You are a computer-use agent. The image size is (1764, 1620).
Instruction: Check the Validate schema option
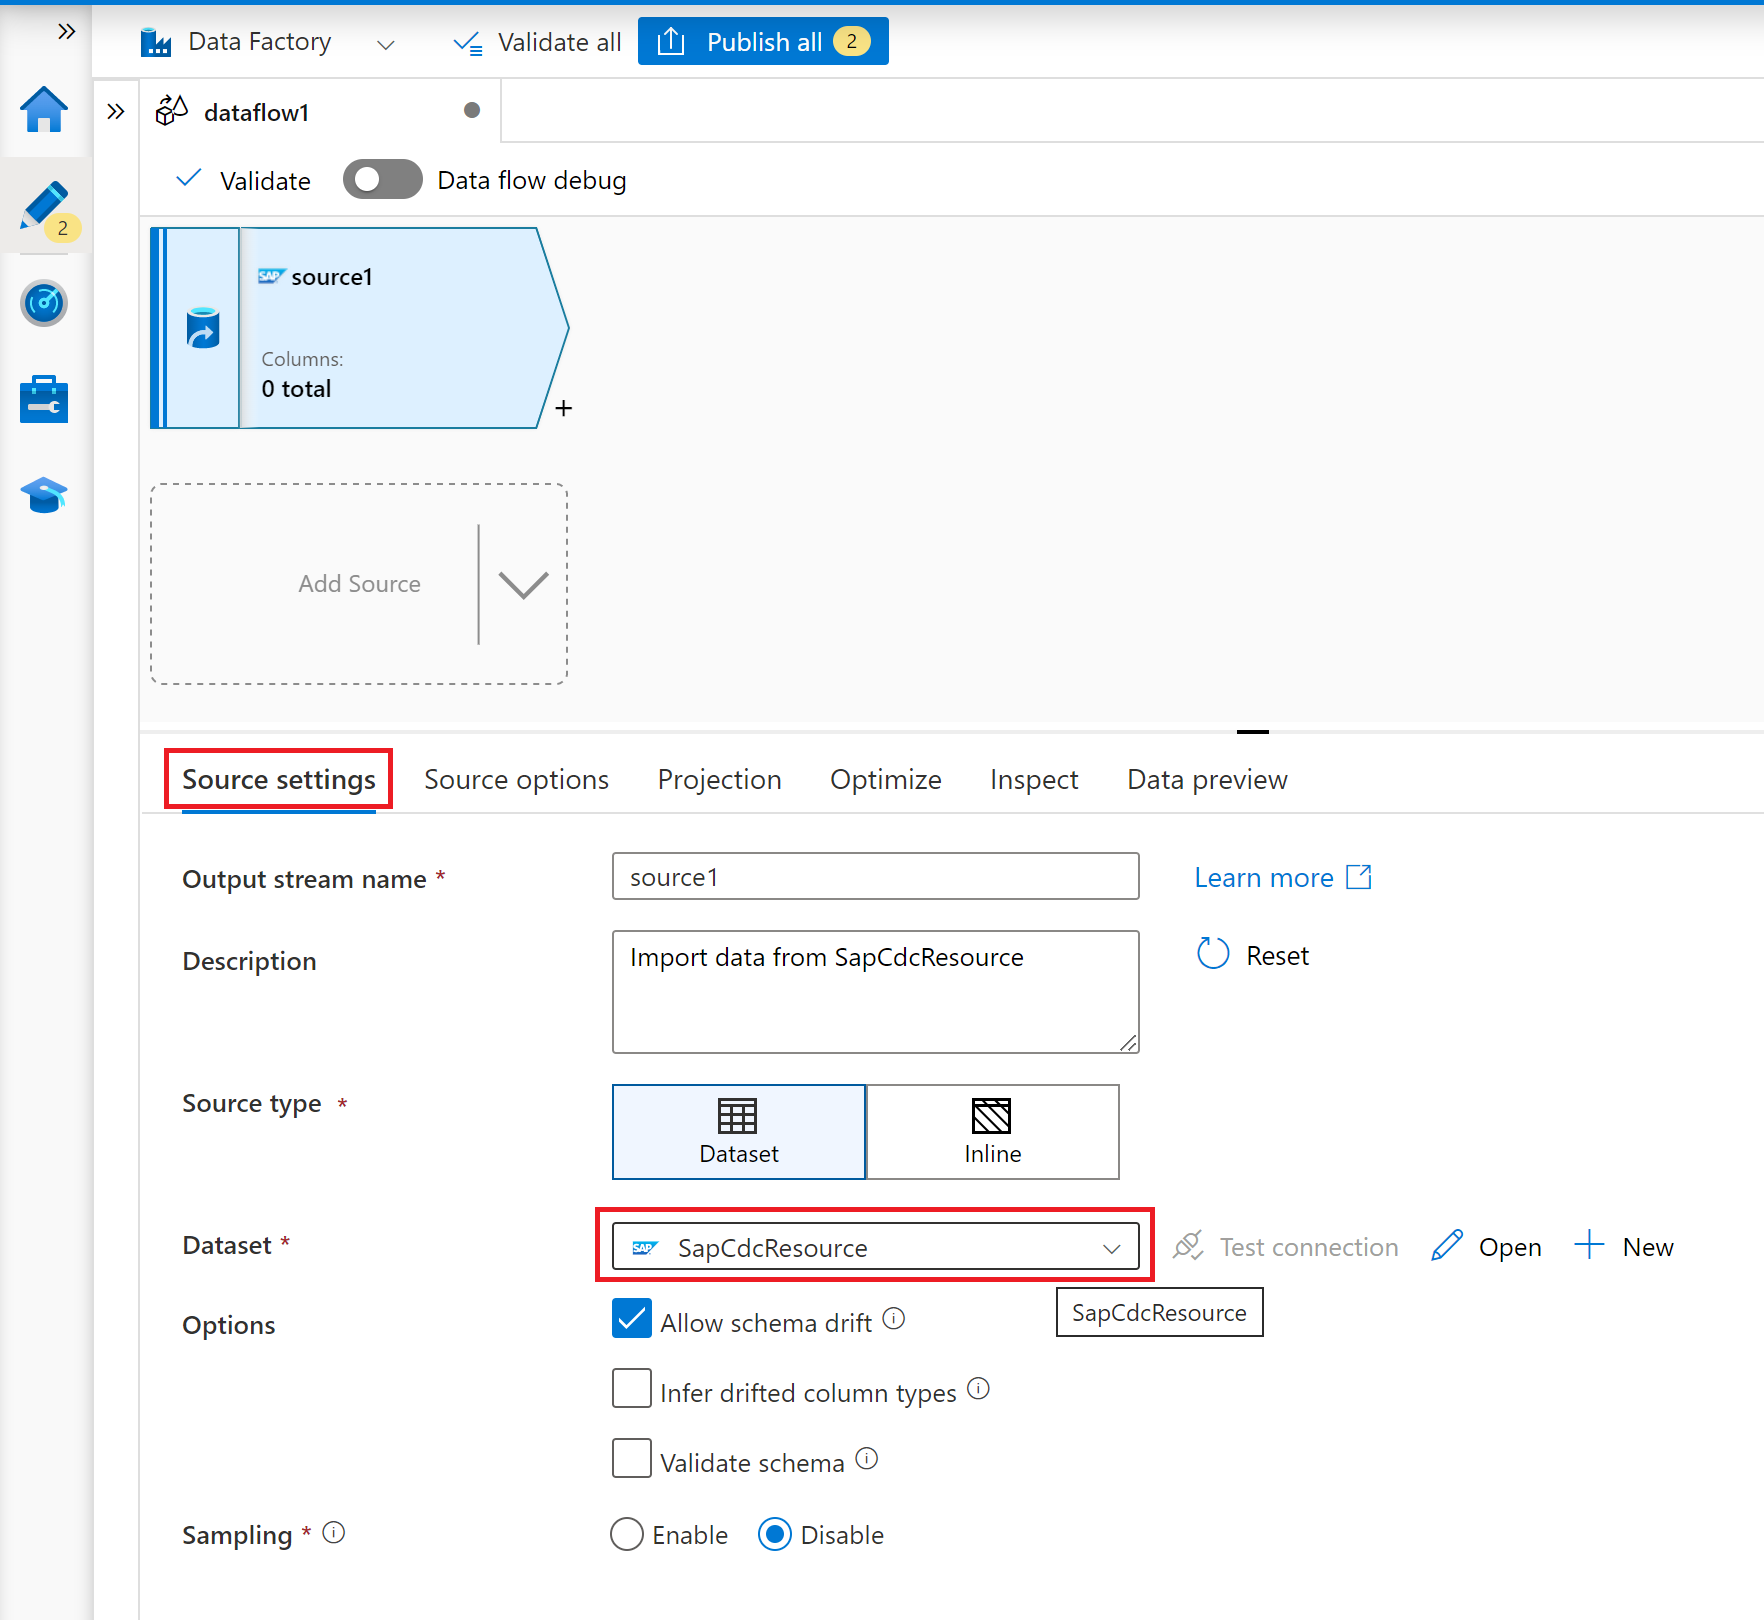(631, 1459)
